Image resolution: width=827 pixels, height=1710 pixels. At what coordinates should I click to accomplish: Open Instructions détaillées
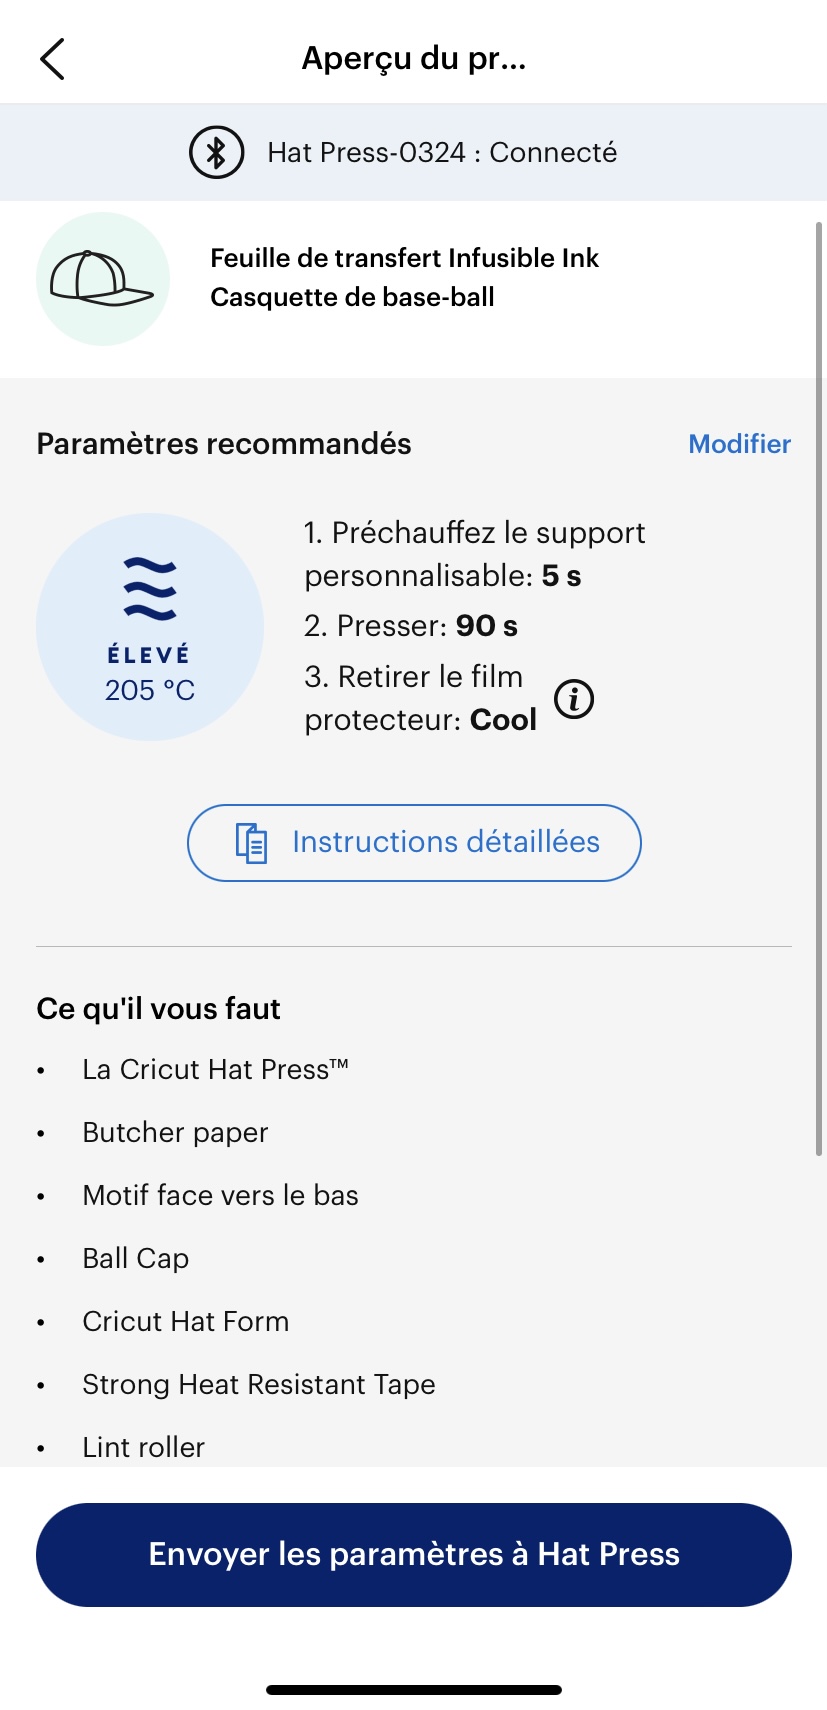tap(414, 843)
